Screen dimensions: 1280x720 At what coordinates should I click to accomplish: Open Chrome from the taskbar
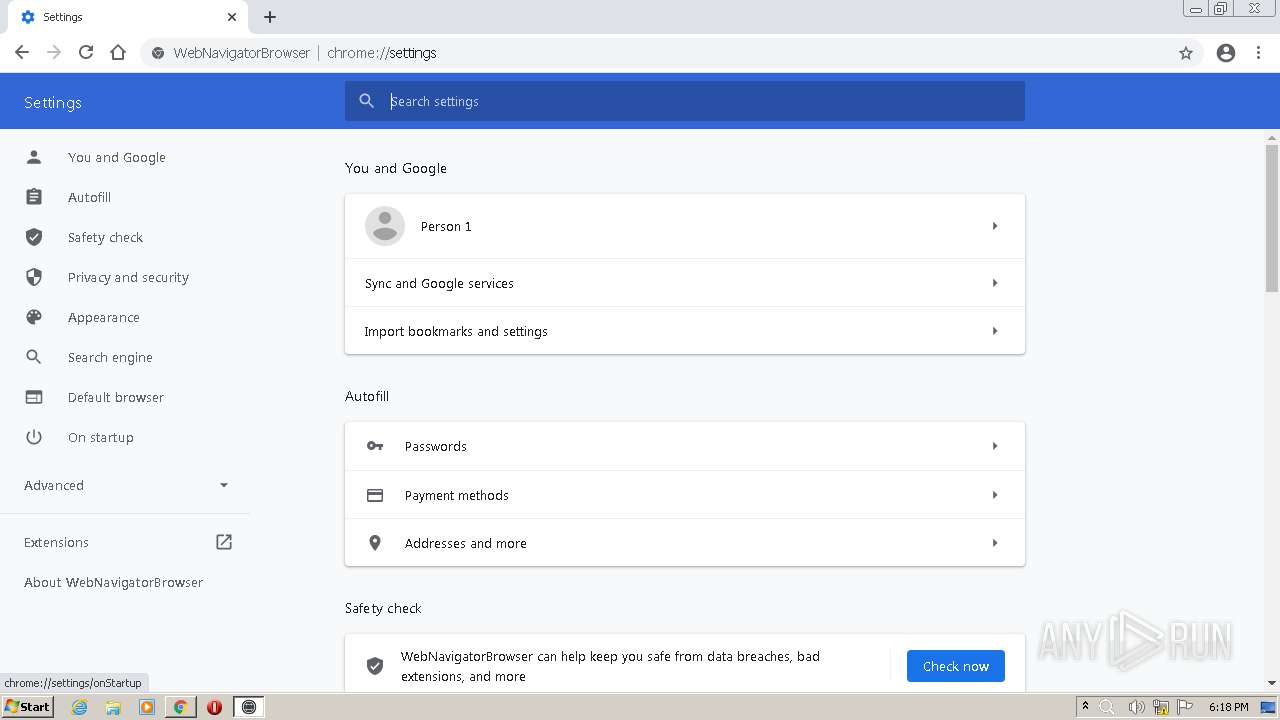point(180,707)
